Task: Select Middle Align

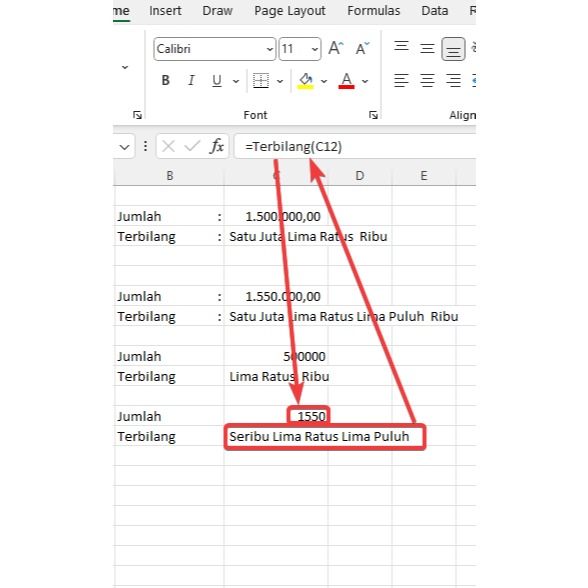Action: point(427,48)
